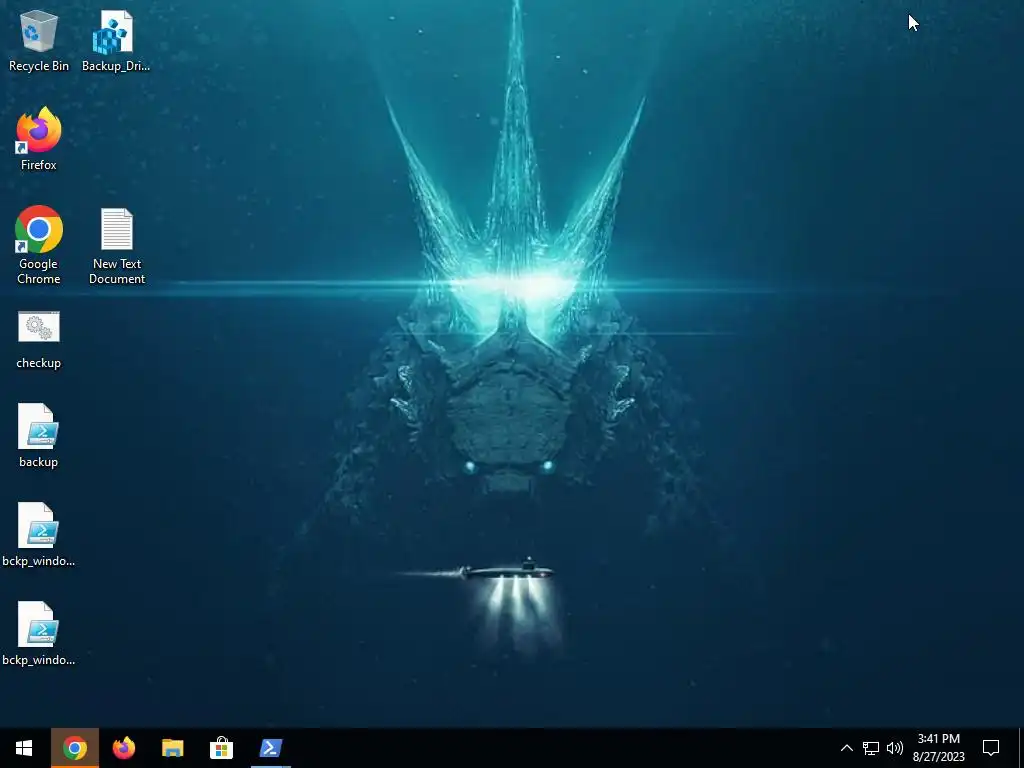The height and width of the screenshot is (768, 1024).
Task: Switch to PowerShell in the taskbar
Action: 270,748
